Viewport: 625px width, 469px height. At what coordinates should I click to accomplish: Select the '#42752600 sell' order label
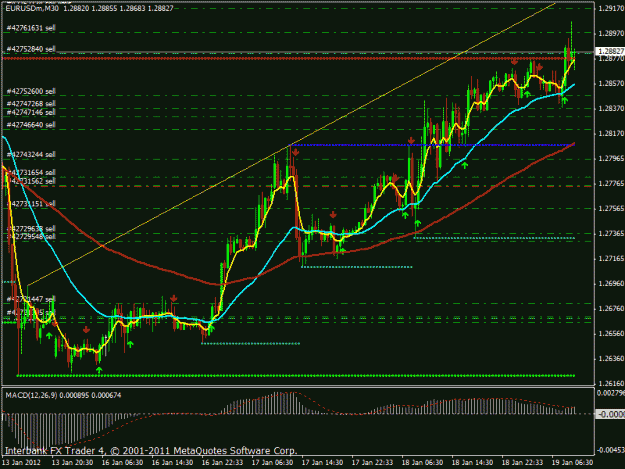[31, 91]
